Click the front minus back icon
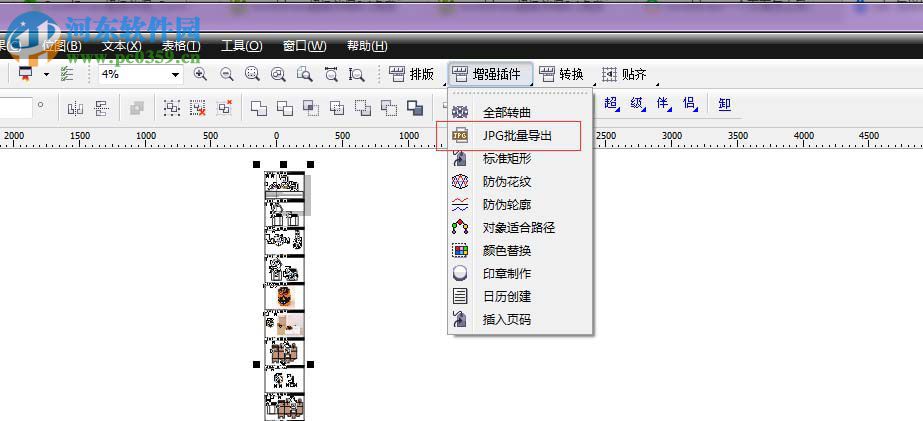The width and height of the screenshot is (923, 421). pos(363,108)
